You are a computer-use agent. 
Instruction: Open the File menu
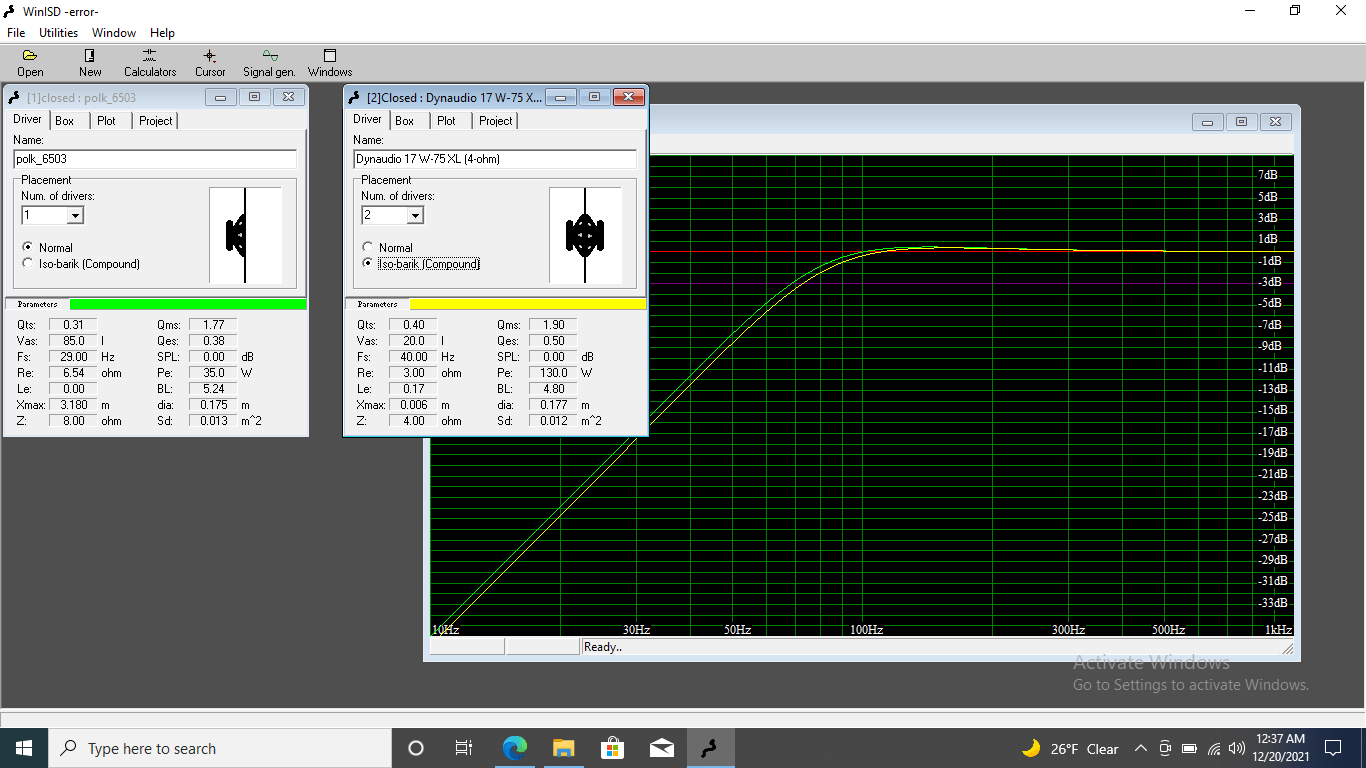(16, 33)
